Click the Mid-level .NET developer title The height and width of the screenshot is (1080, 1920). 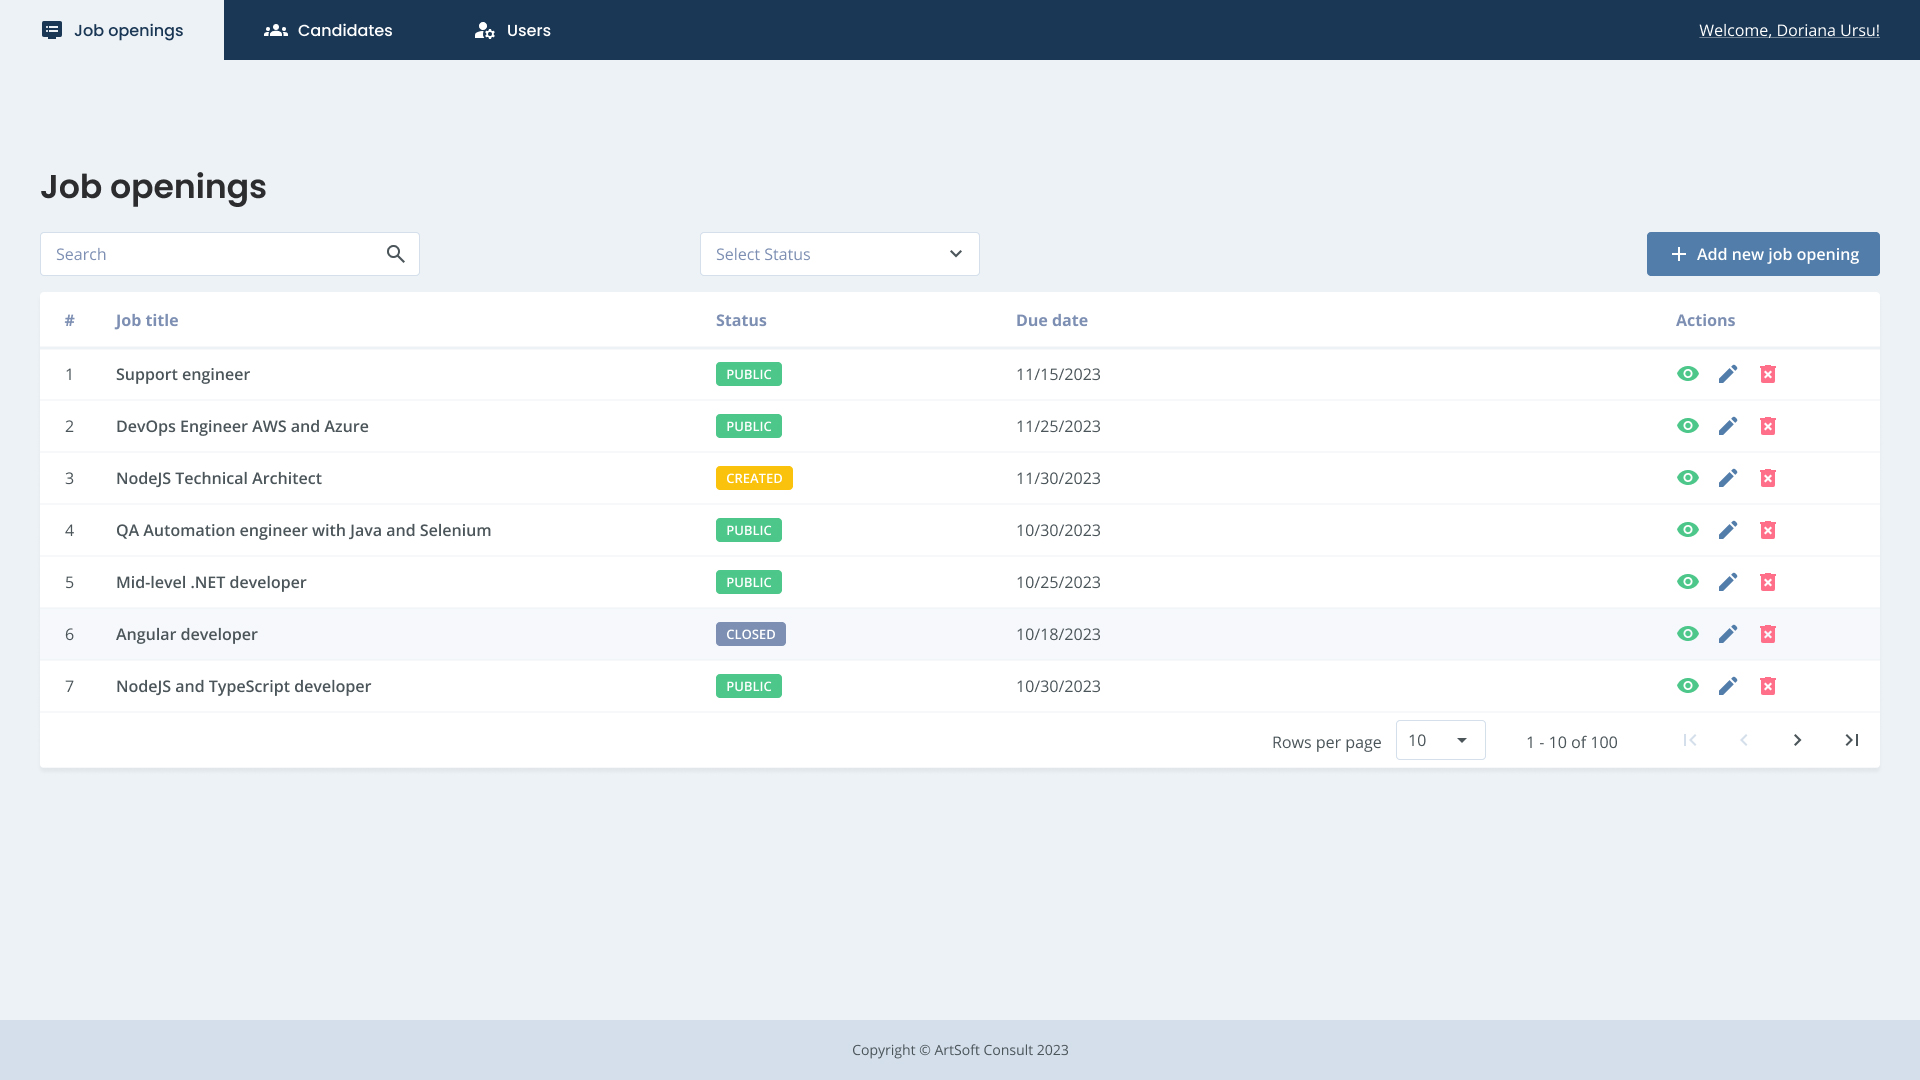point(211,582)
